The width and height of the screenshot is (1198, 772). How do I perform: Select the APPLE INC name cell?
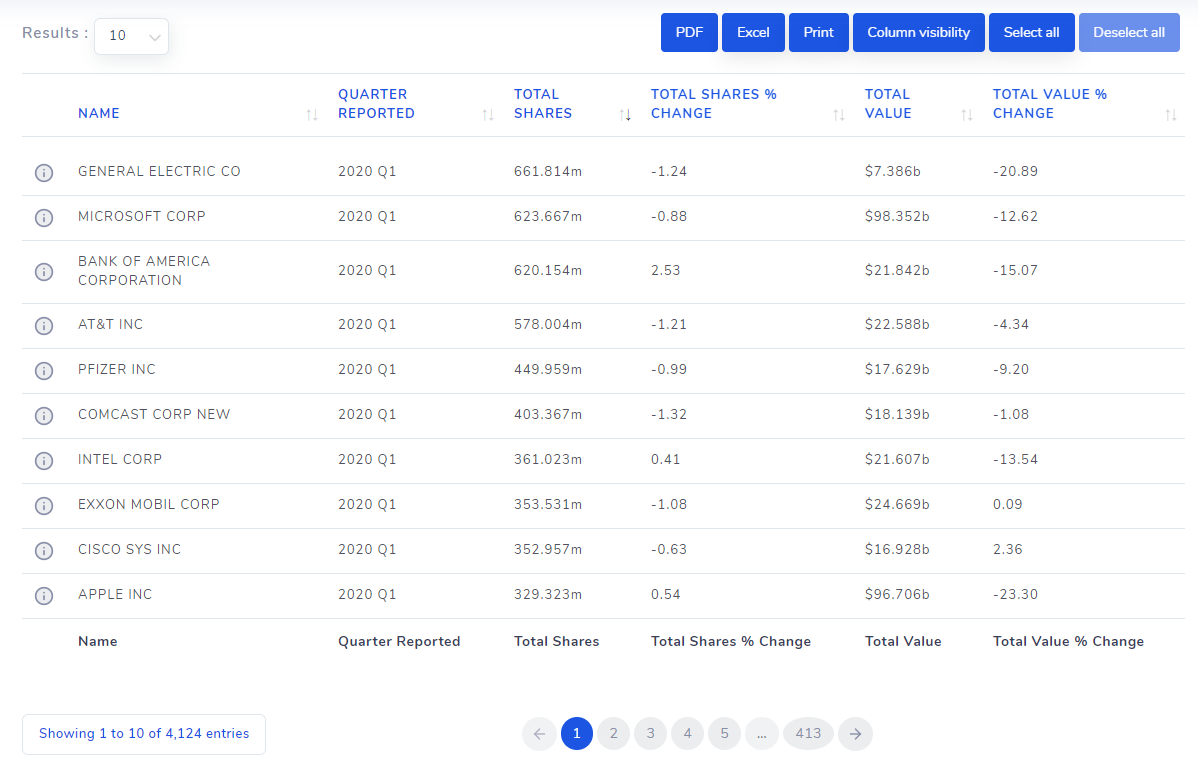[115, 595]
